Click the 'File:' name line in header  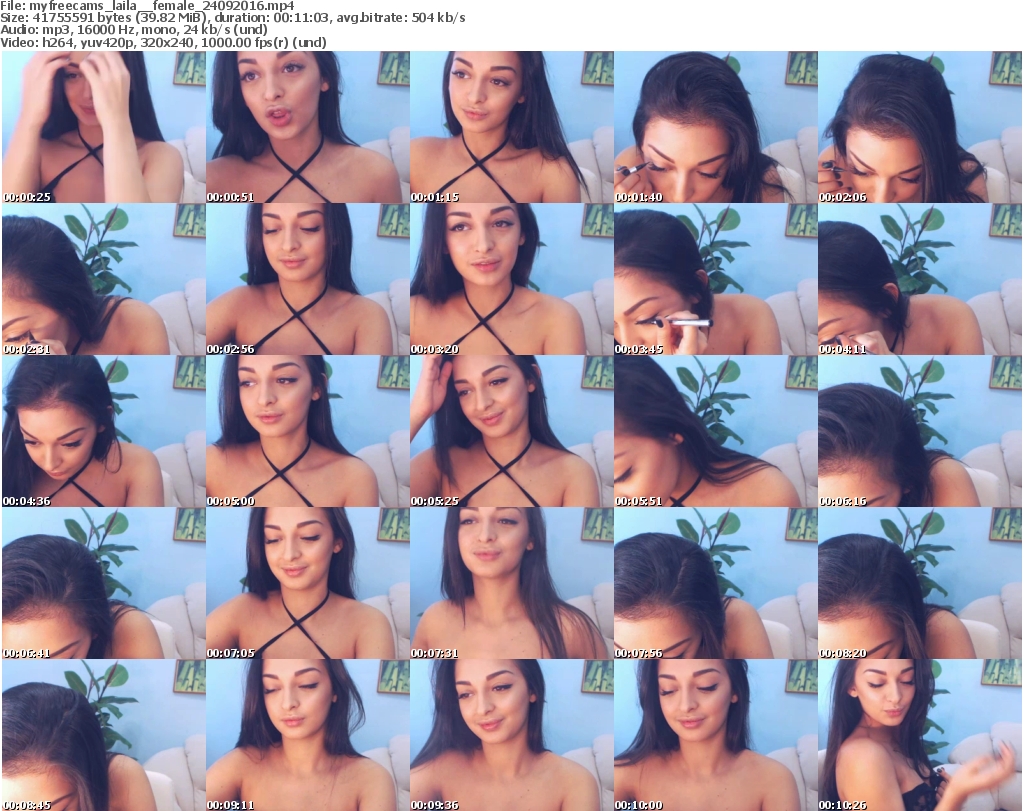pyautogui.click(x=148, y=7)
